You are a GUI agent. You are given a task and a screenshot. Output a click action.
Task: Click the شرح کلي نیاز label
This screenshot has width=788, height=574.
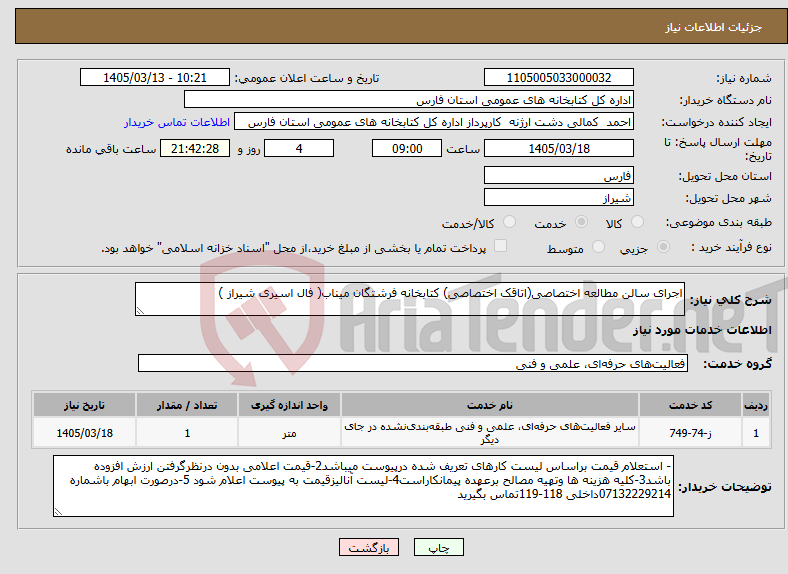point(731,300)
